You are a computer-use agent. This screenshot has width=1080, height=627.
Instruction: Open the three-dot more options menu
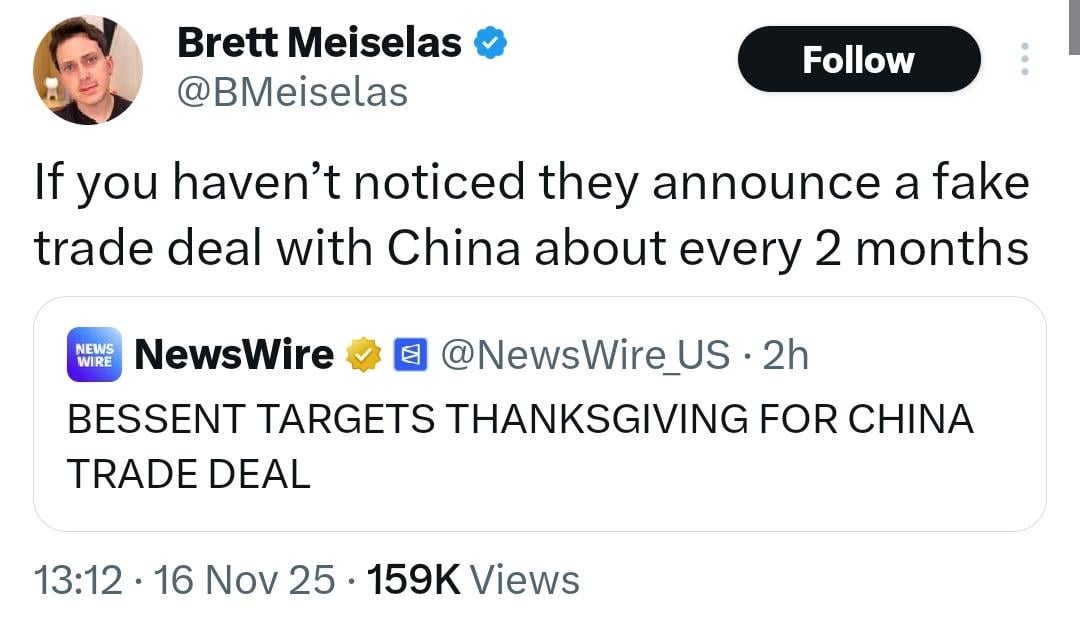point(1023,60)
